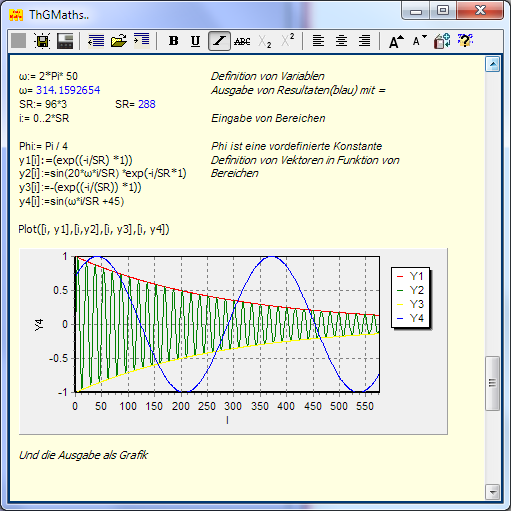Click the text 'SR:= 96*3'
The image size is (511, 511).
tap(43, 104)
